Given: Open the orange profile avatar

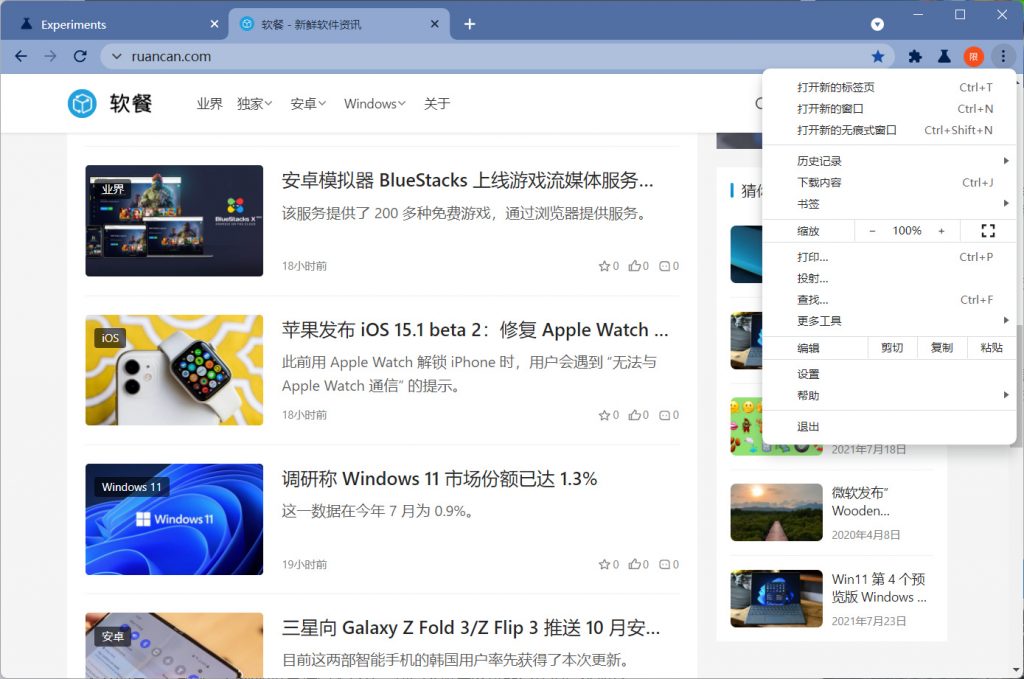Looking at the screenshot, I should coord(973,57).
